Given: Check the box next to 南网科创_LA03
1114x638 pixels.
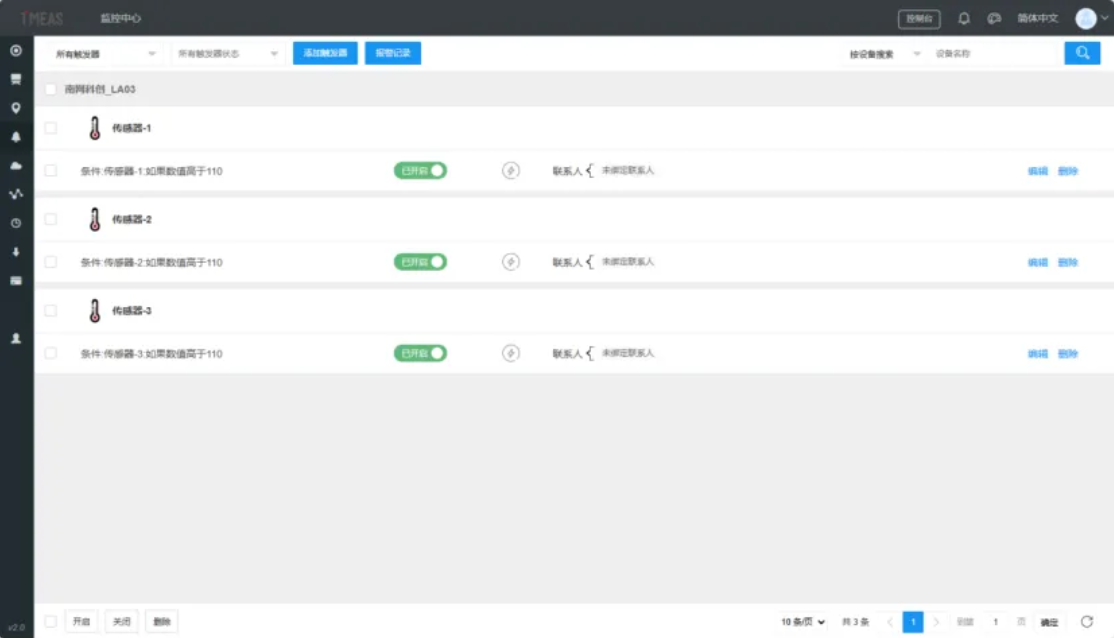Looking at the screenshot, I should [51, 89].
